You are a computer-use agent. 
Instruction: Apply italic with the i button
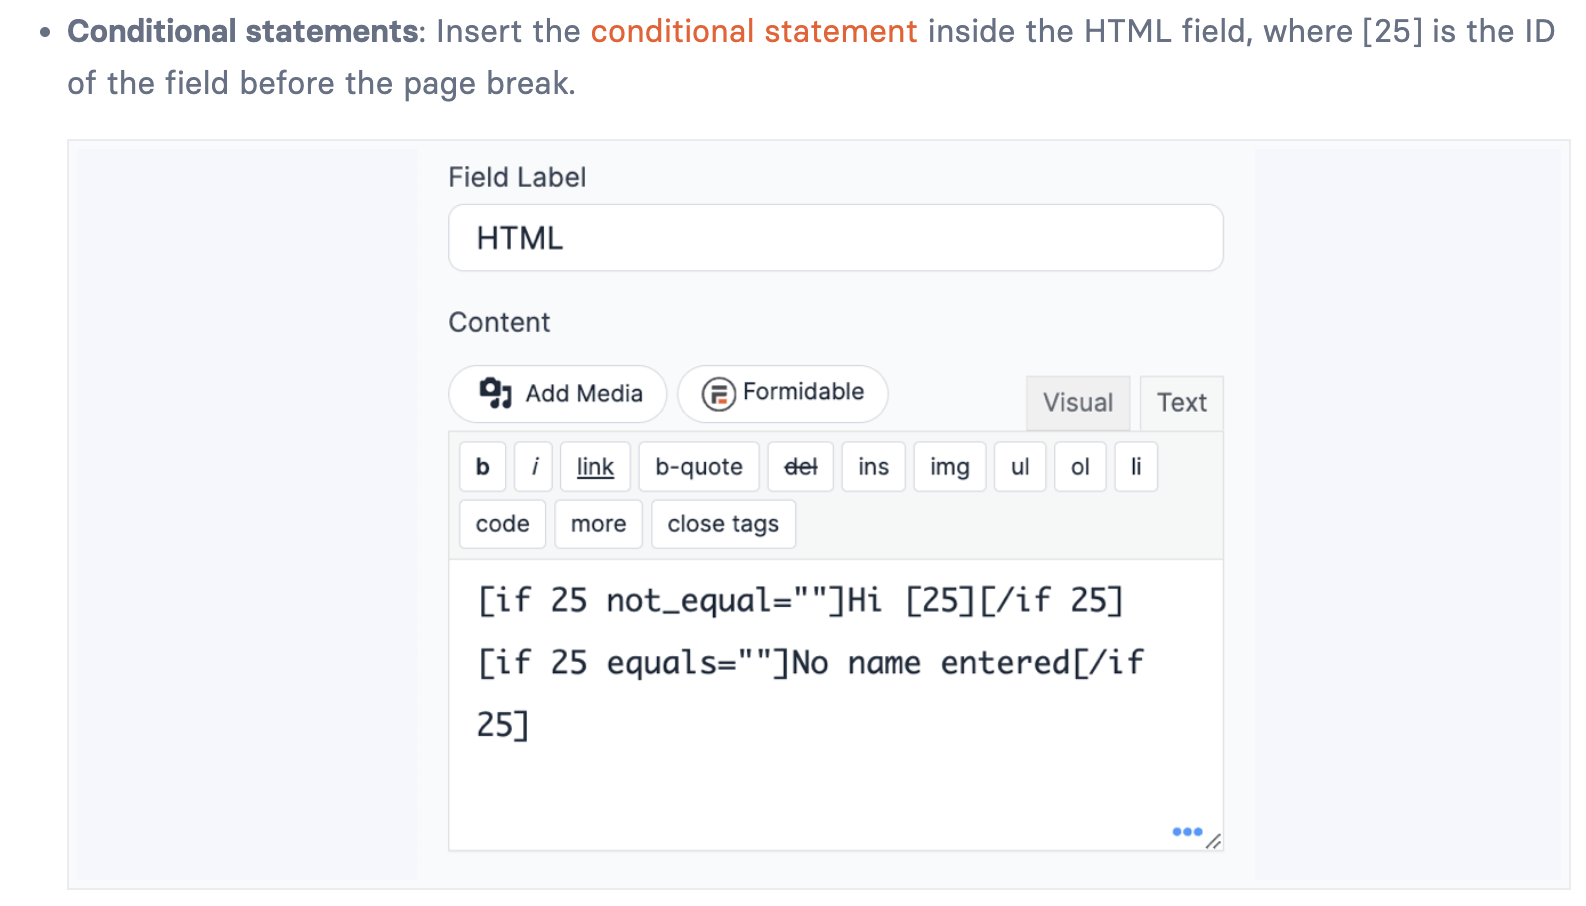534,467
